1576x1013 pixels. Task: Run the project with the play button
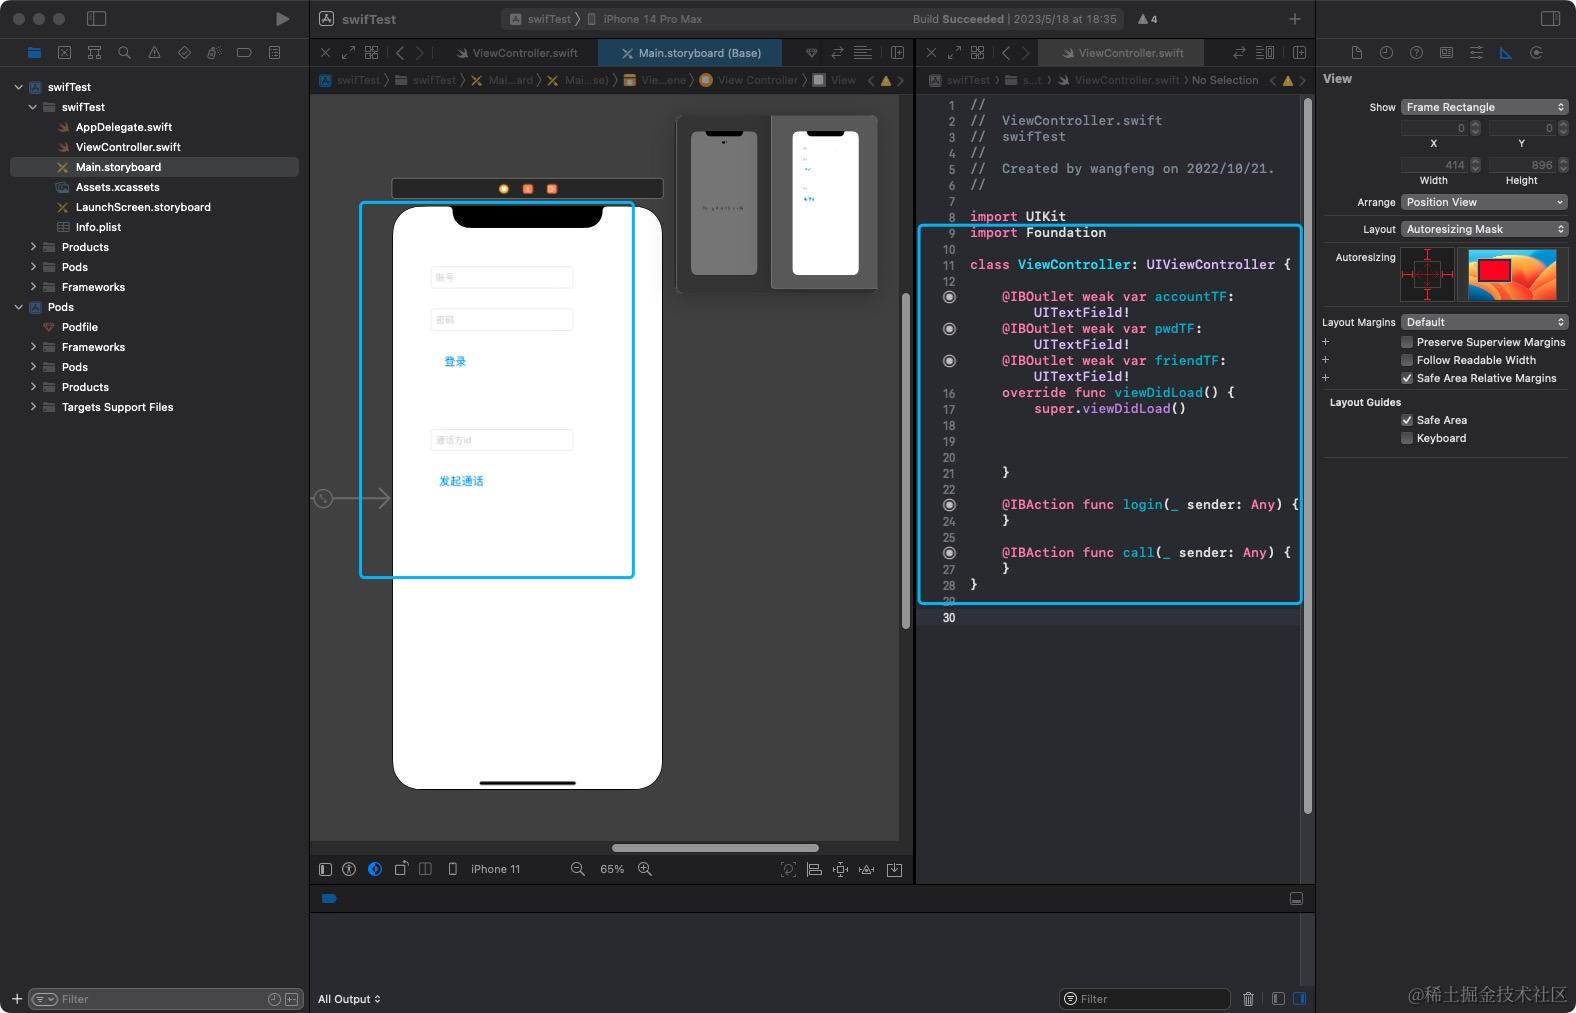(282, 19)
